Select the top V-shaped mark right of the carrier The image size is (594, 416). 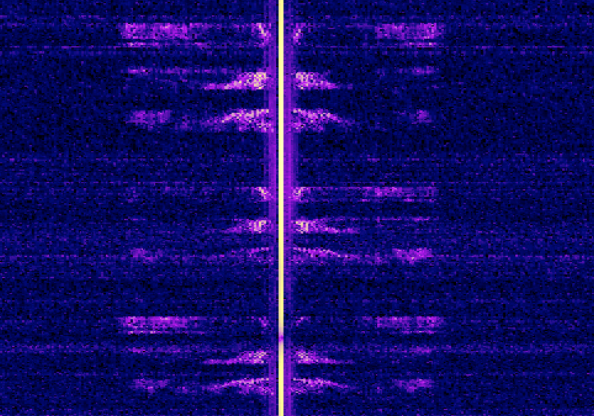[x=298, y=32]
